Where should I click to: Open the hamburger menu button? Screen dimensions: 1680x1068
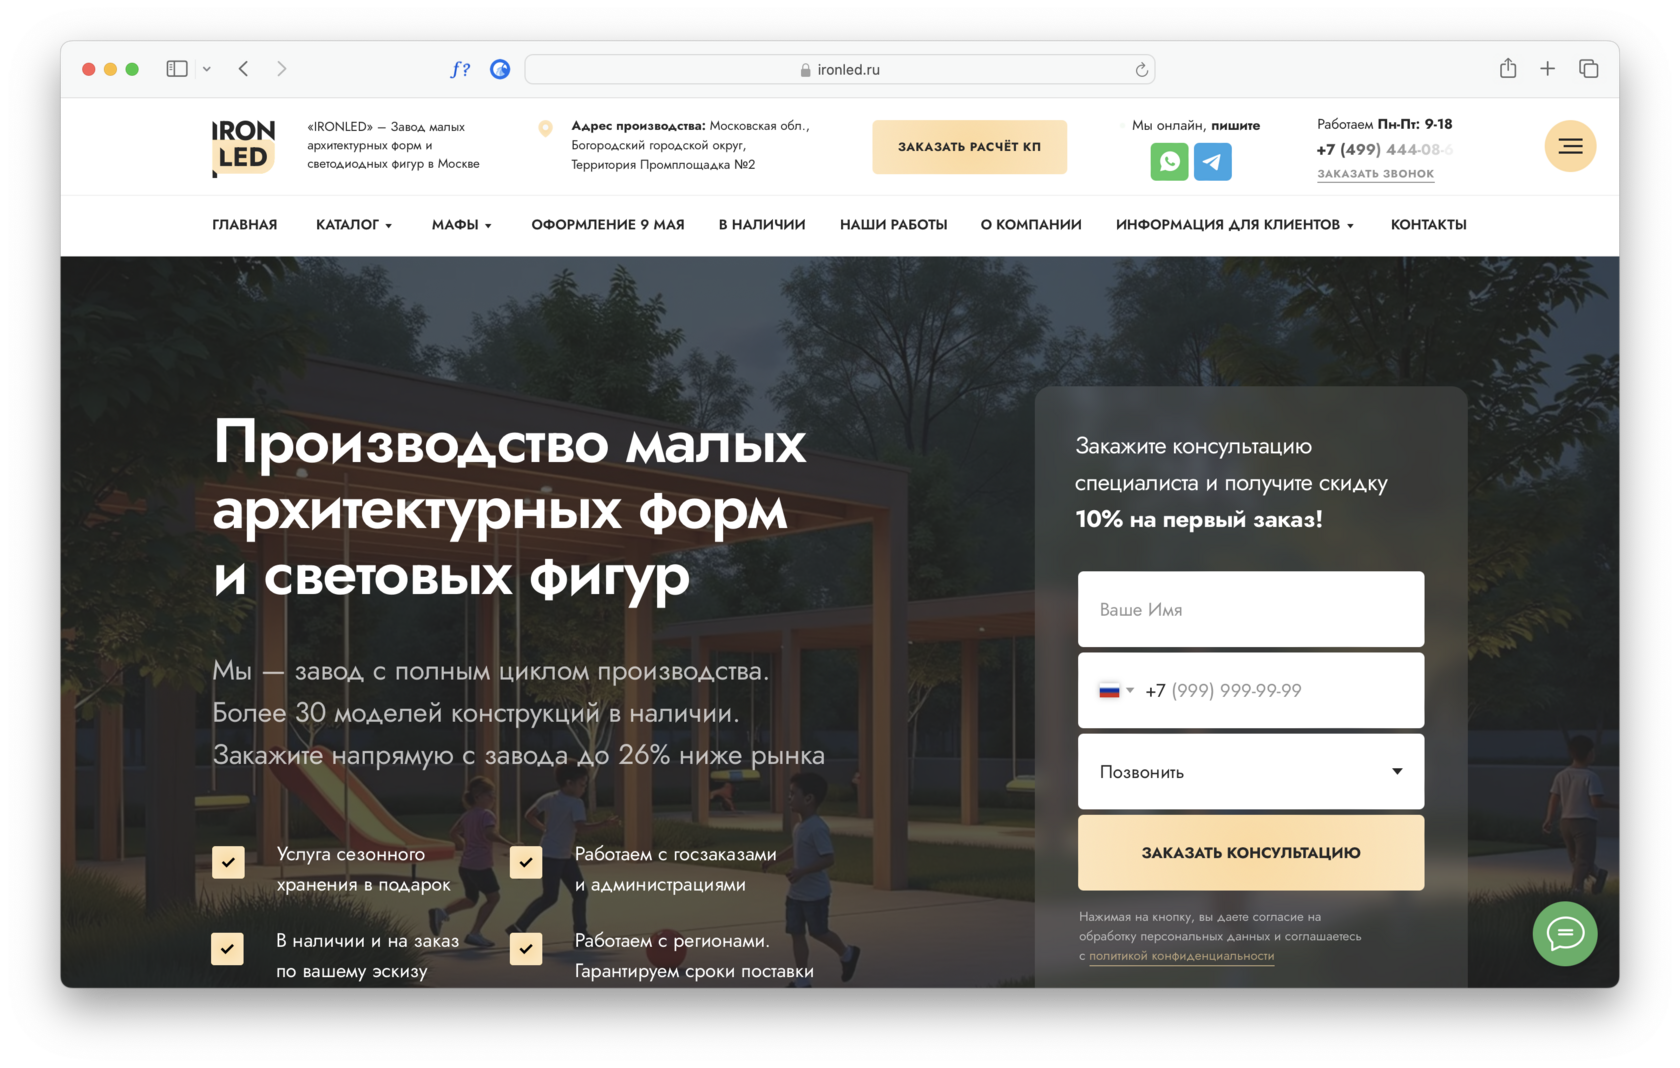[x=1570, y=146]
